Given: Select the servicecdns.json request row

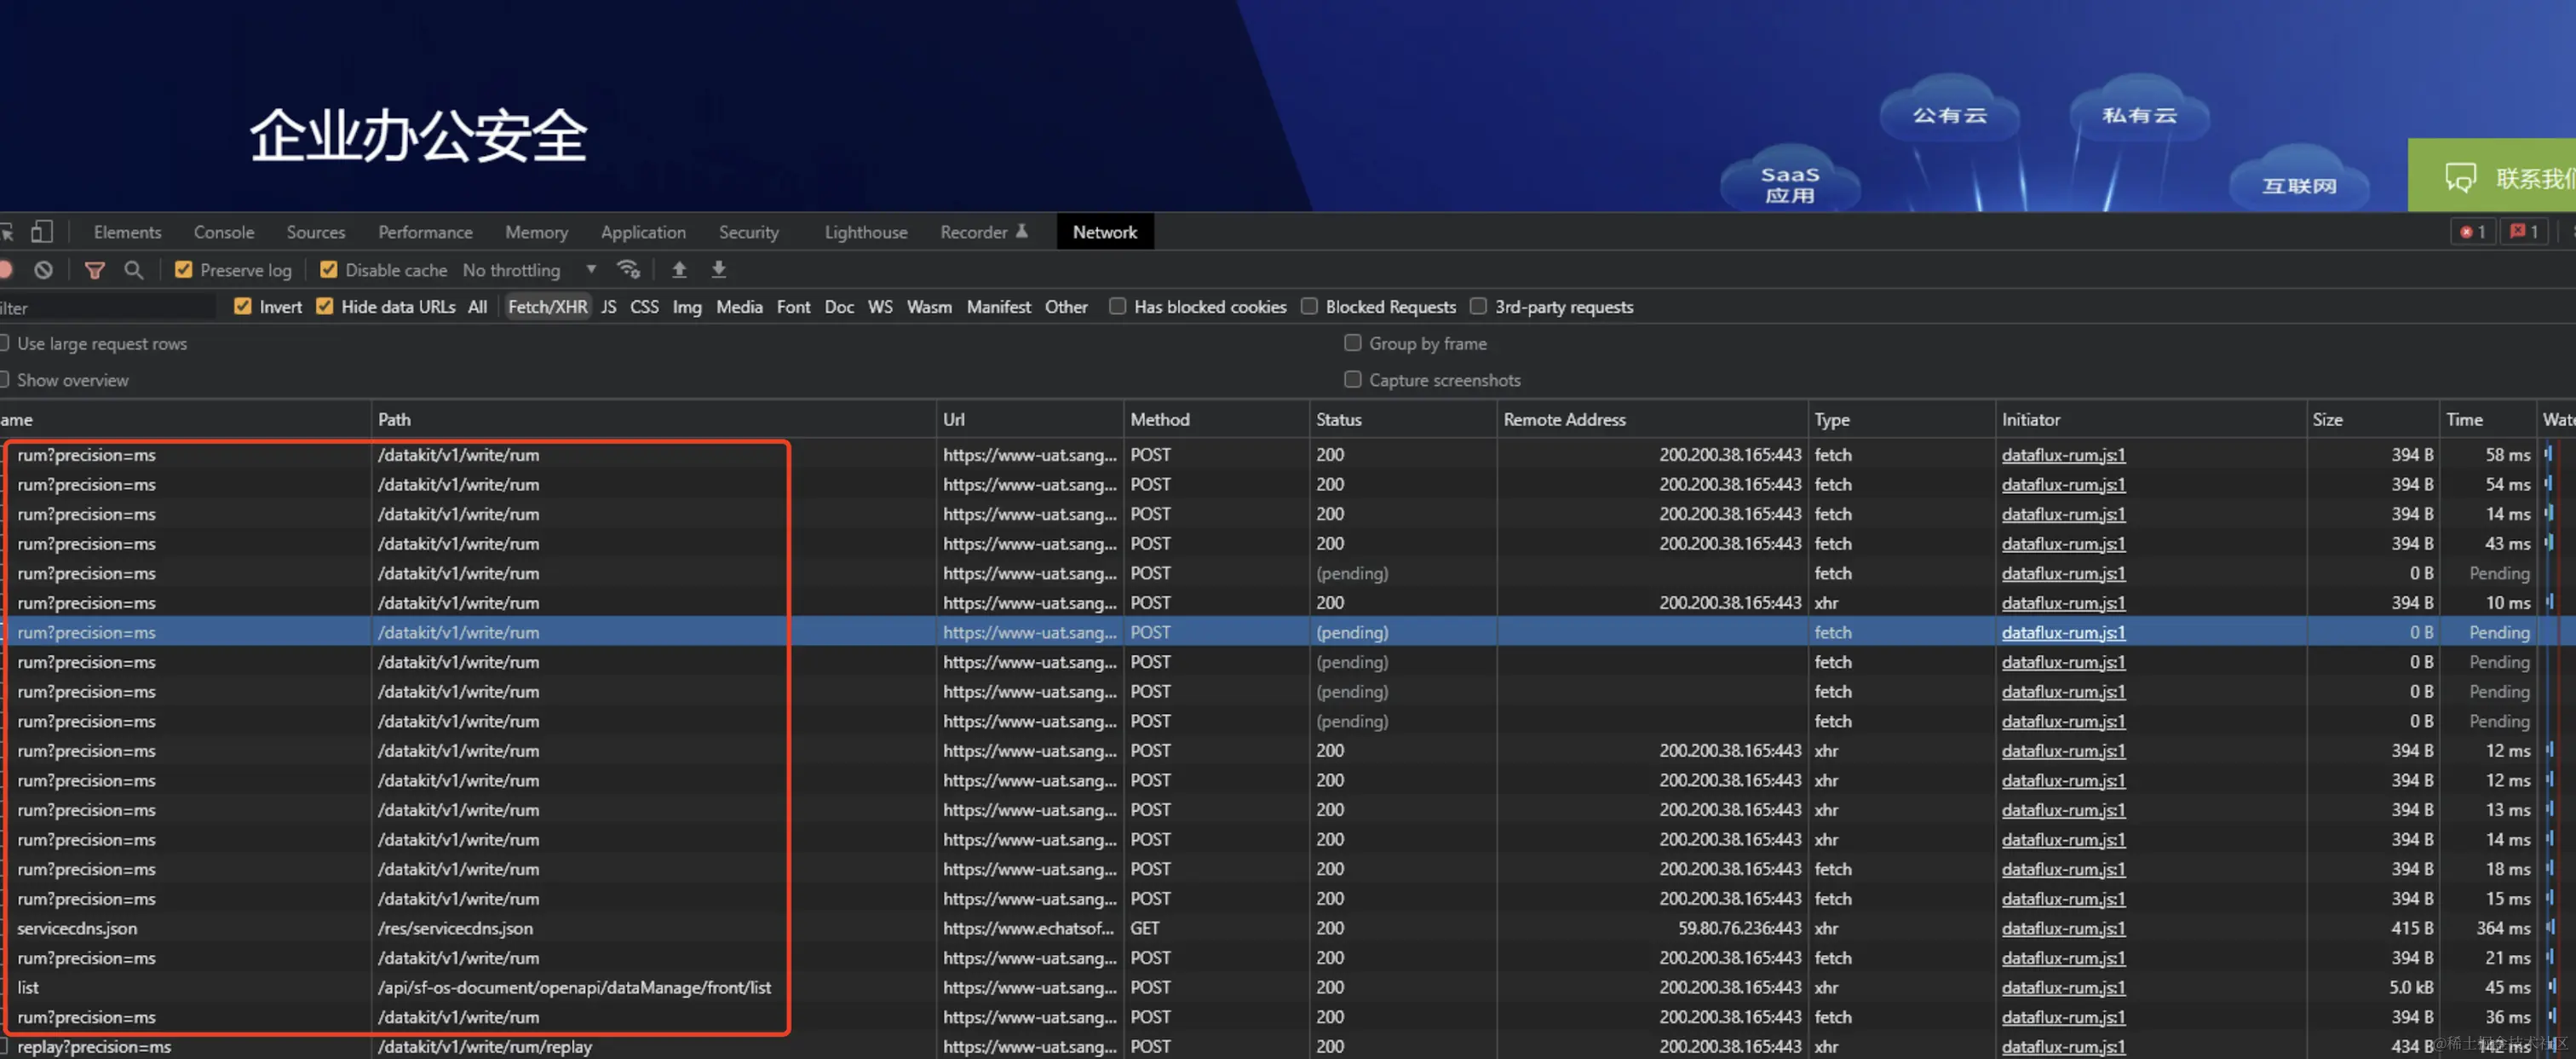Looking at the screenshot, I should click(x=77, y=929).
